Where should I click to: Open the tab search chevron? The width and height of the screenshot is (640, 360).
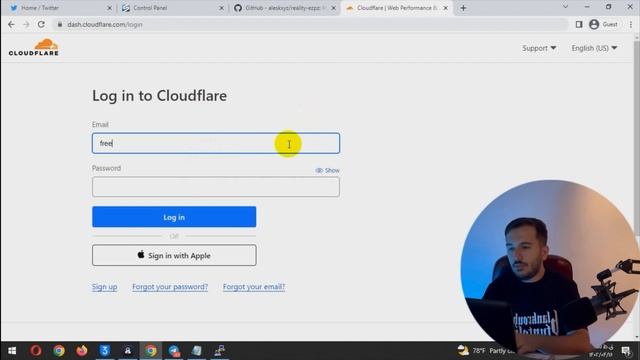(x=565, y=7)
